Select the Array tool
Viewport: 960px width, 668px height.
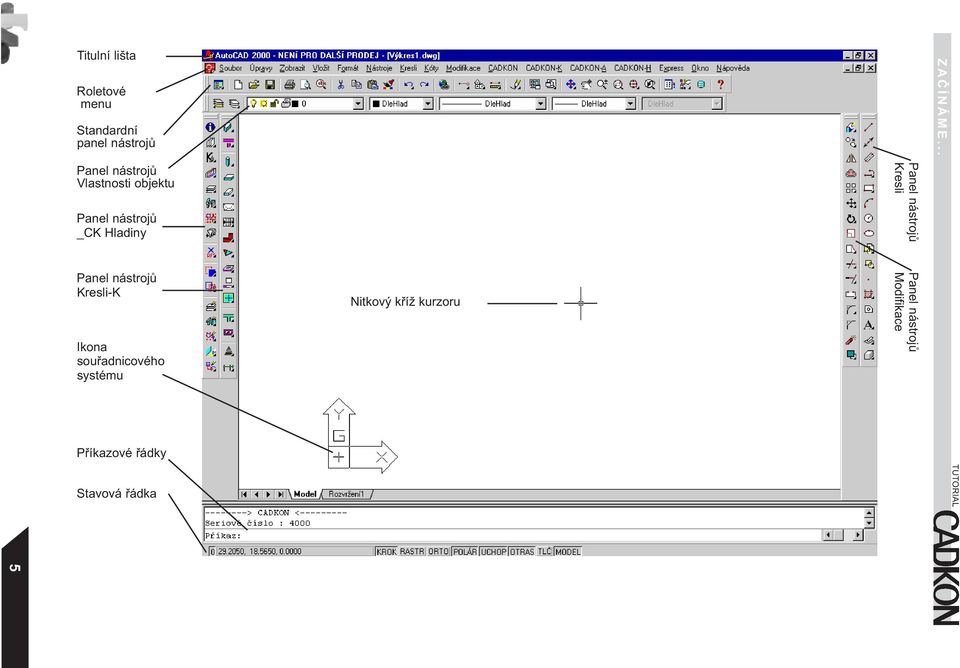pyautogui.click(x=851, y=188)
